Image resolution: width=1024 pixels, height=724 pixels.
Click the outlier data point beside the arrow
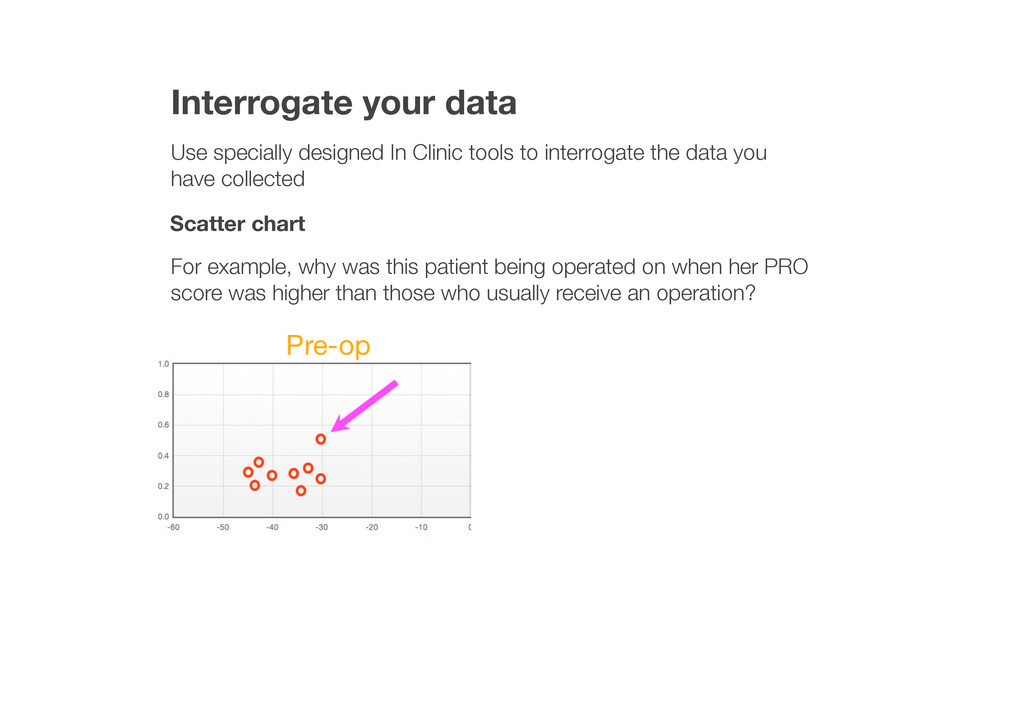tap(321, 439)
